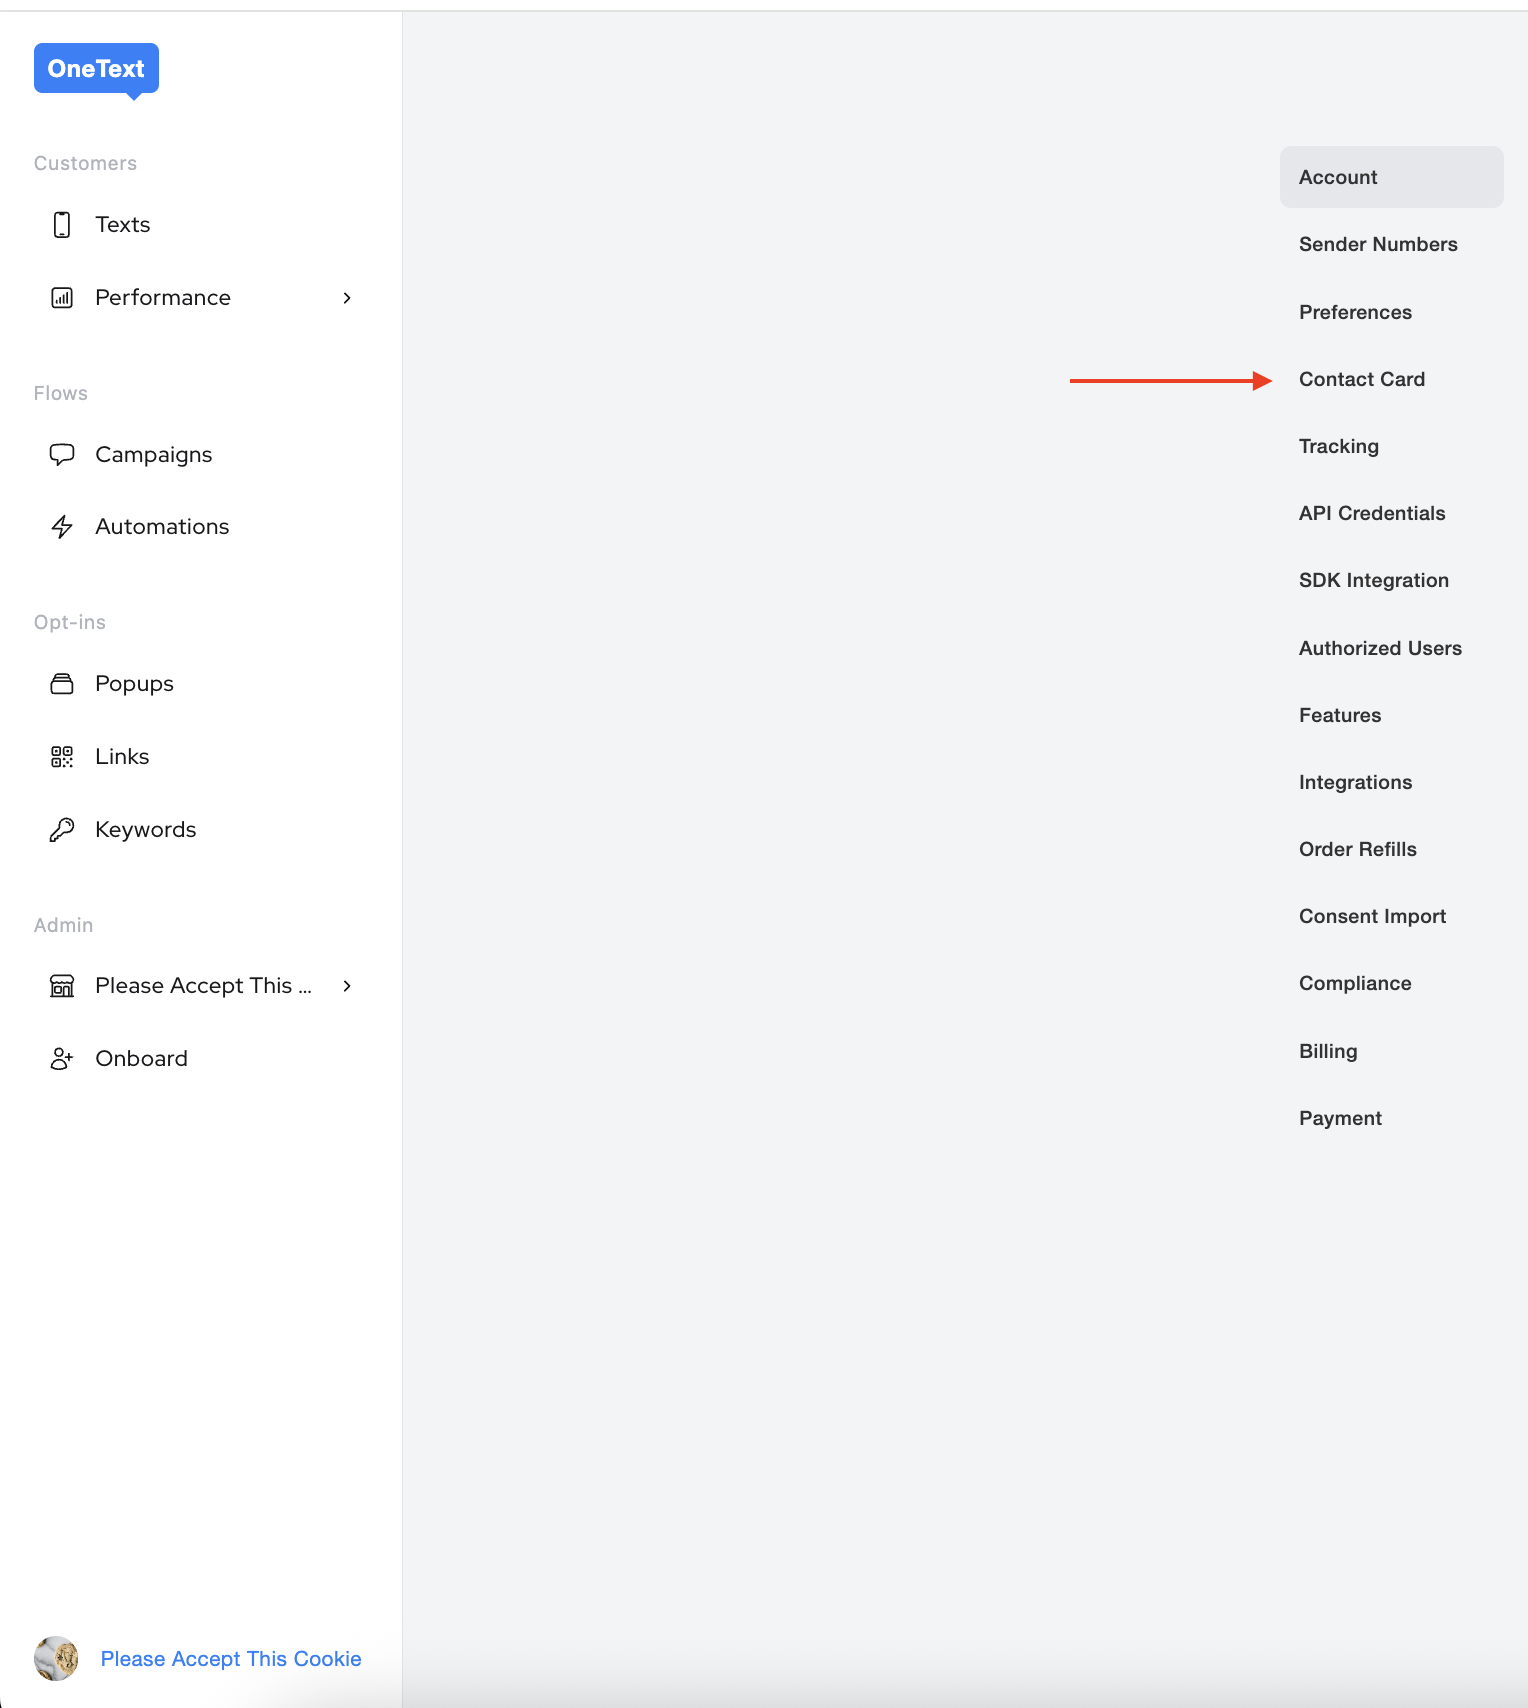
Task: Open the Billing settings page
Action: [1328, 1051]
